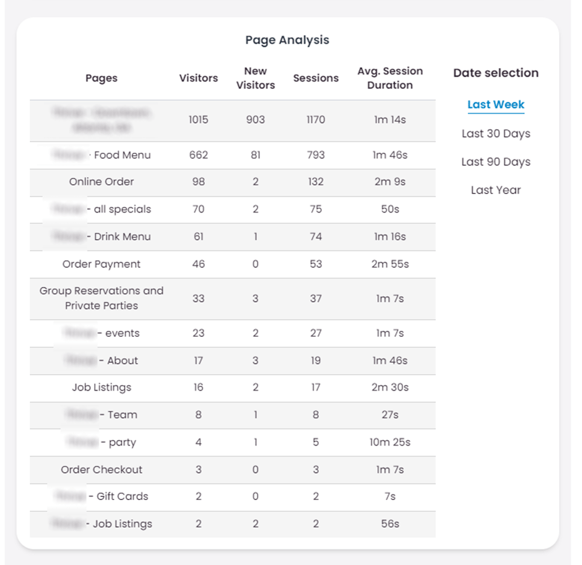The image size is (582, 565).
Task: Click the Sessions column header
Action: (x=315, y=78)
